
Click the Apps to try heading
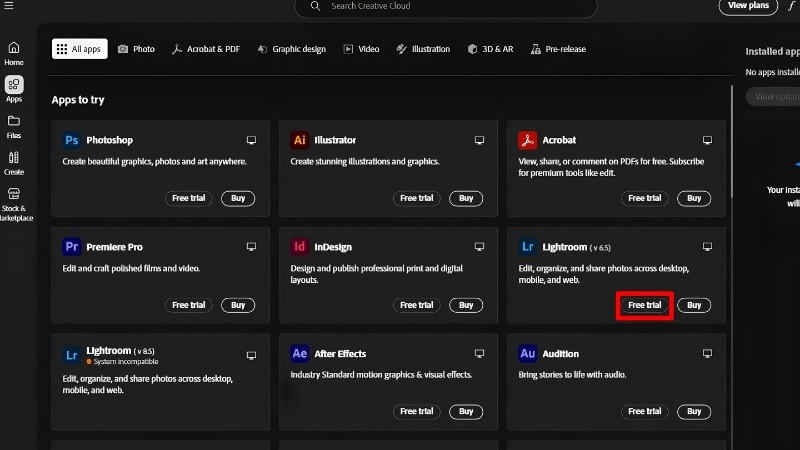click(x=78, y=99)
